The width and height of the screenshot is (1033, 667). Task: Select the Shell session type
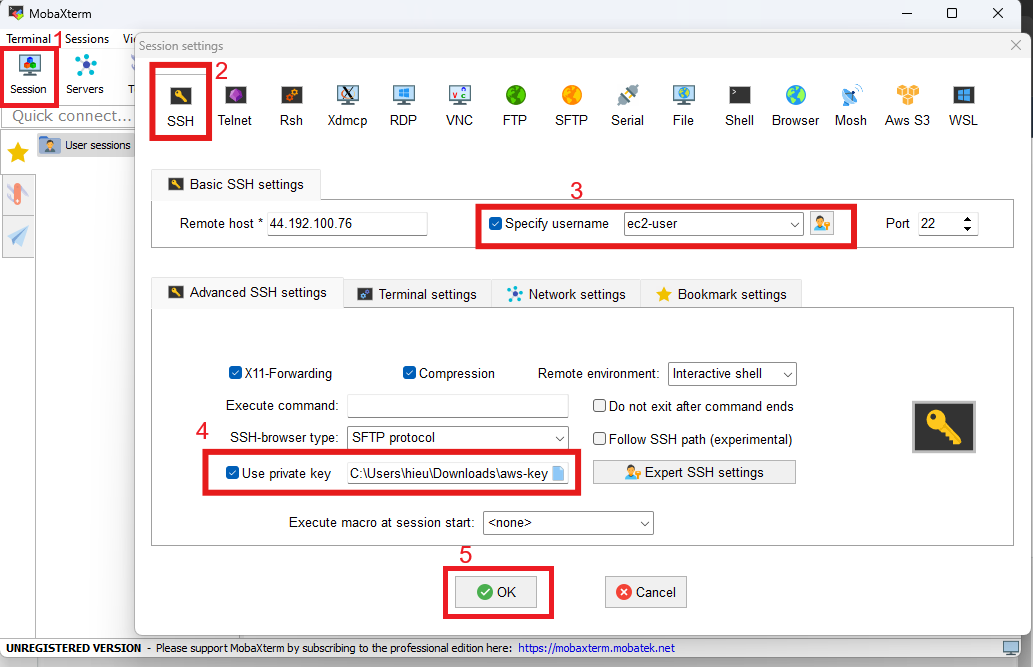click(739, 105)
